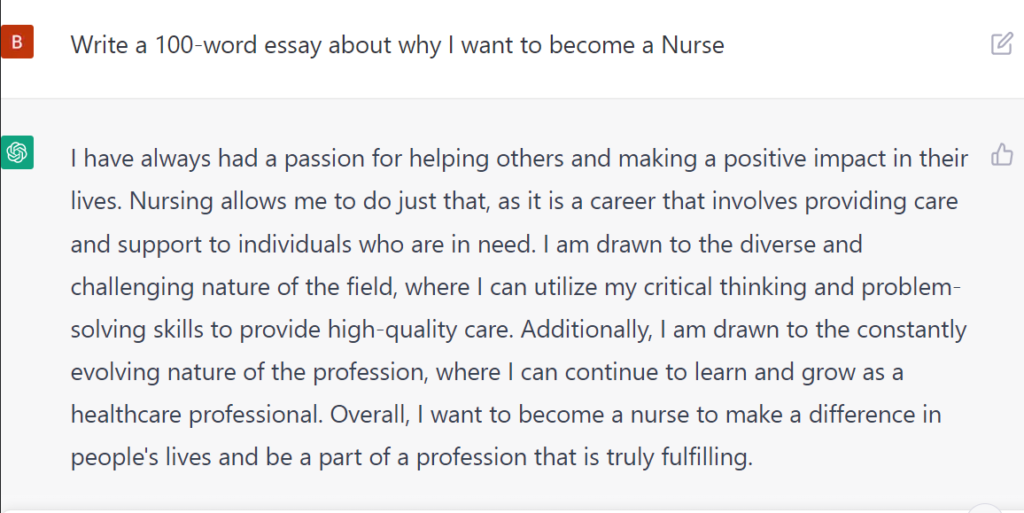Click the green ChatGPT logo avatar
Viewport: 1024px width, 513px height.
(17, 152)
